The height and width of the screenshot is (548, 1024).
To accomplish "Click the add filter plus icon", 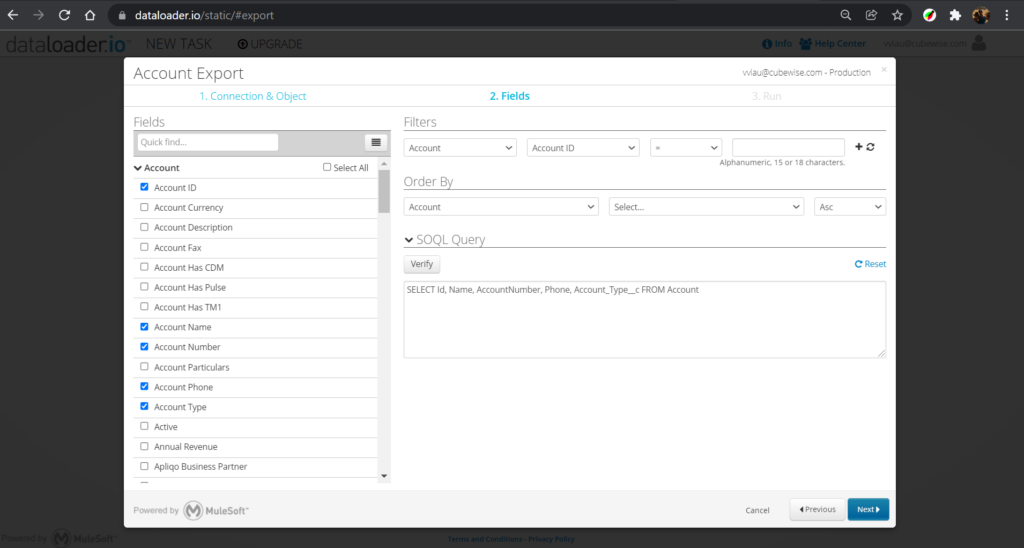I will point(858,147).
